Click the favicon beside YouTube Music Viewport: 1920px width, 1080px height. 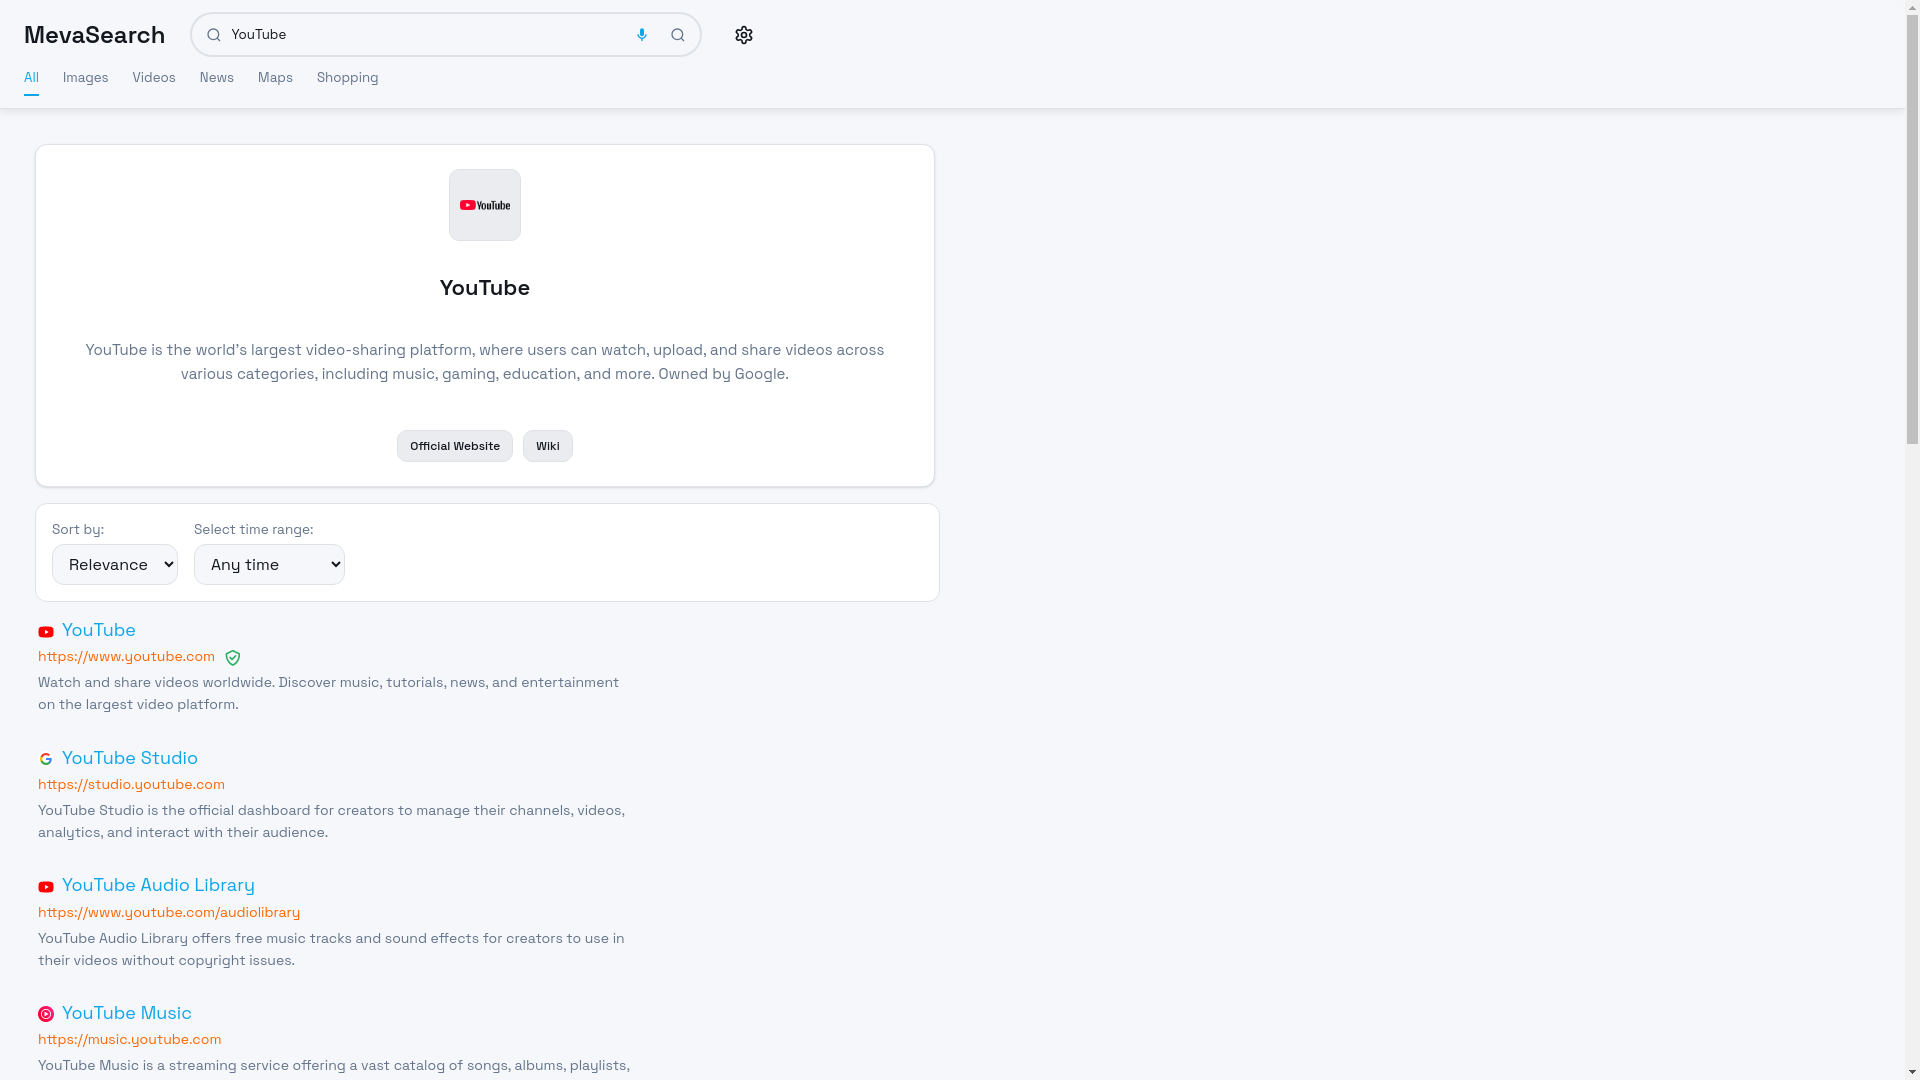point(46,1014)
